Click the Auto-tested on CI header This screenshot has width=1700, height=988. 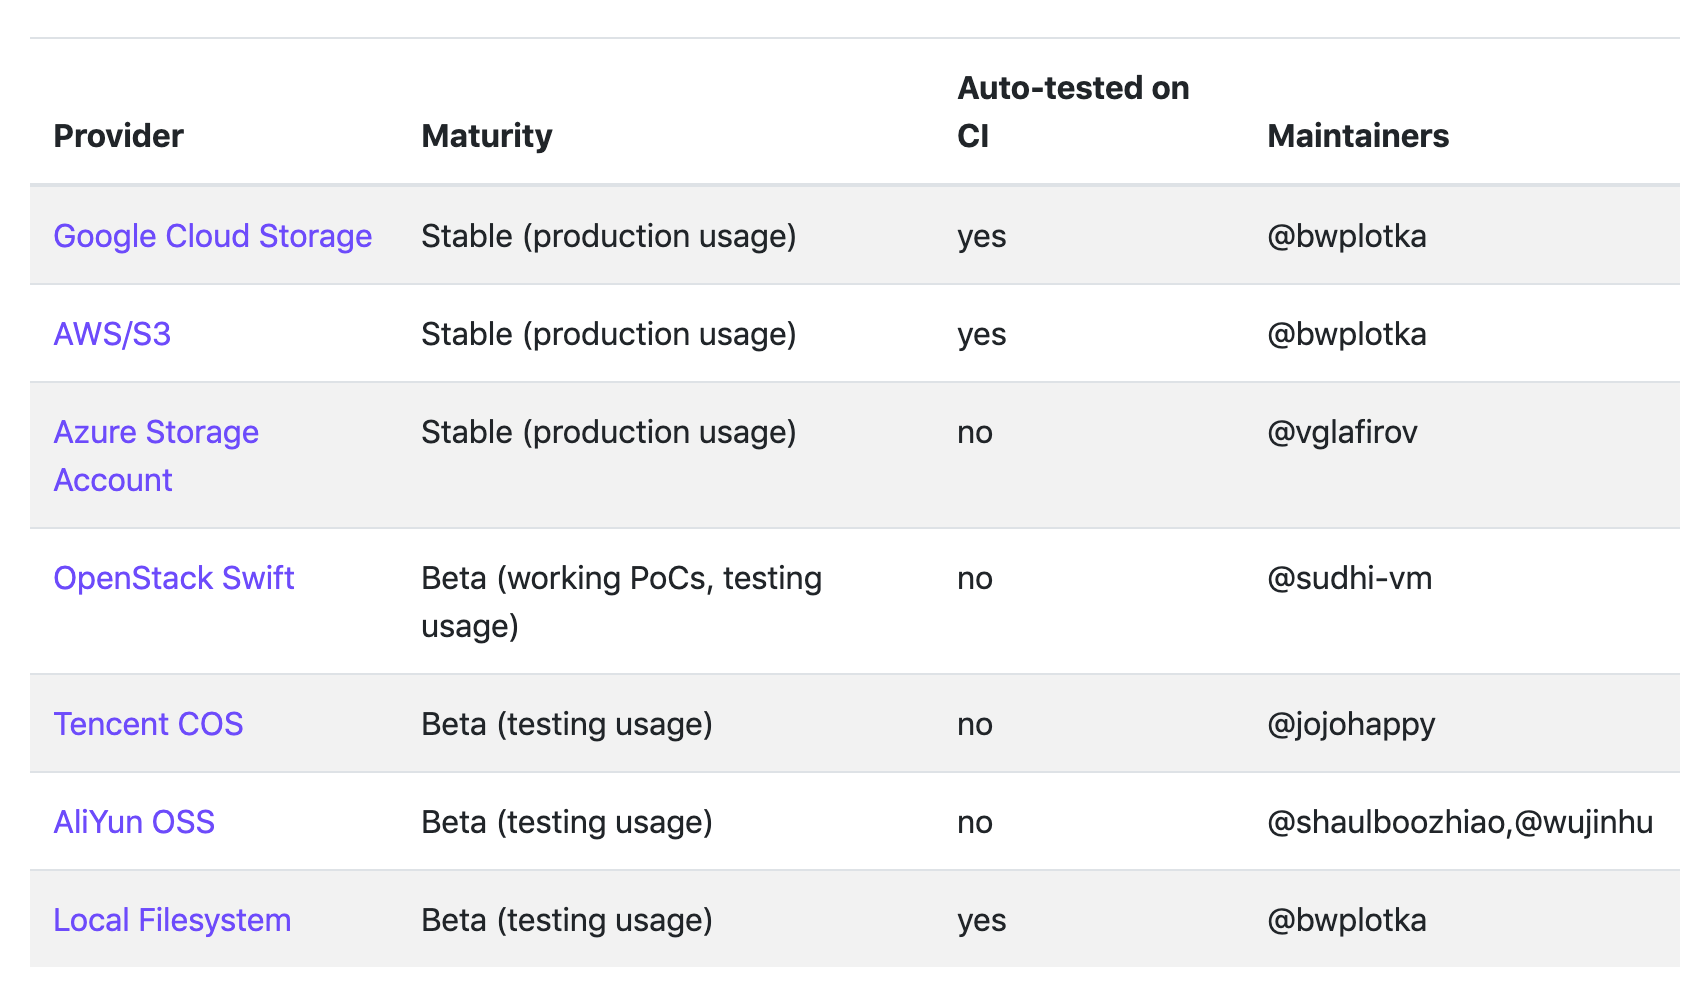(x=1073, y=112)
